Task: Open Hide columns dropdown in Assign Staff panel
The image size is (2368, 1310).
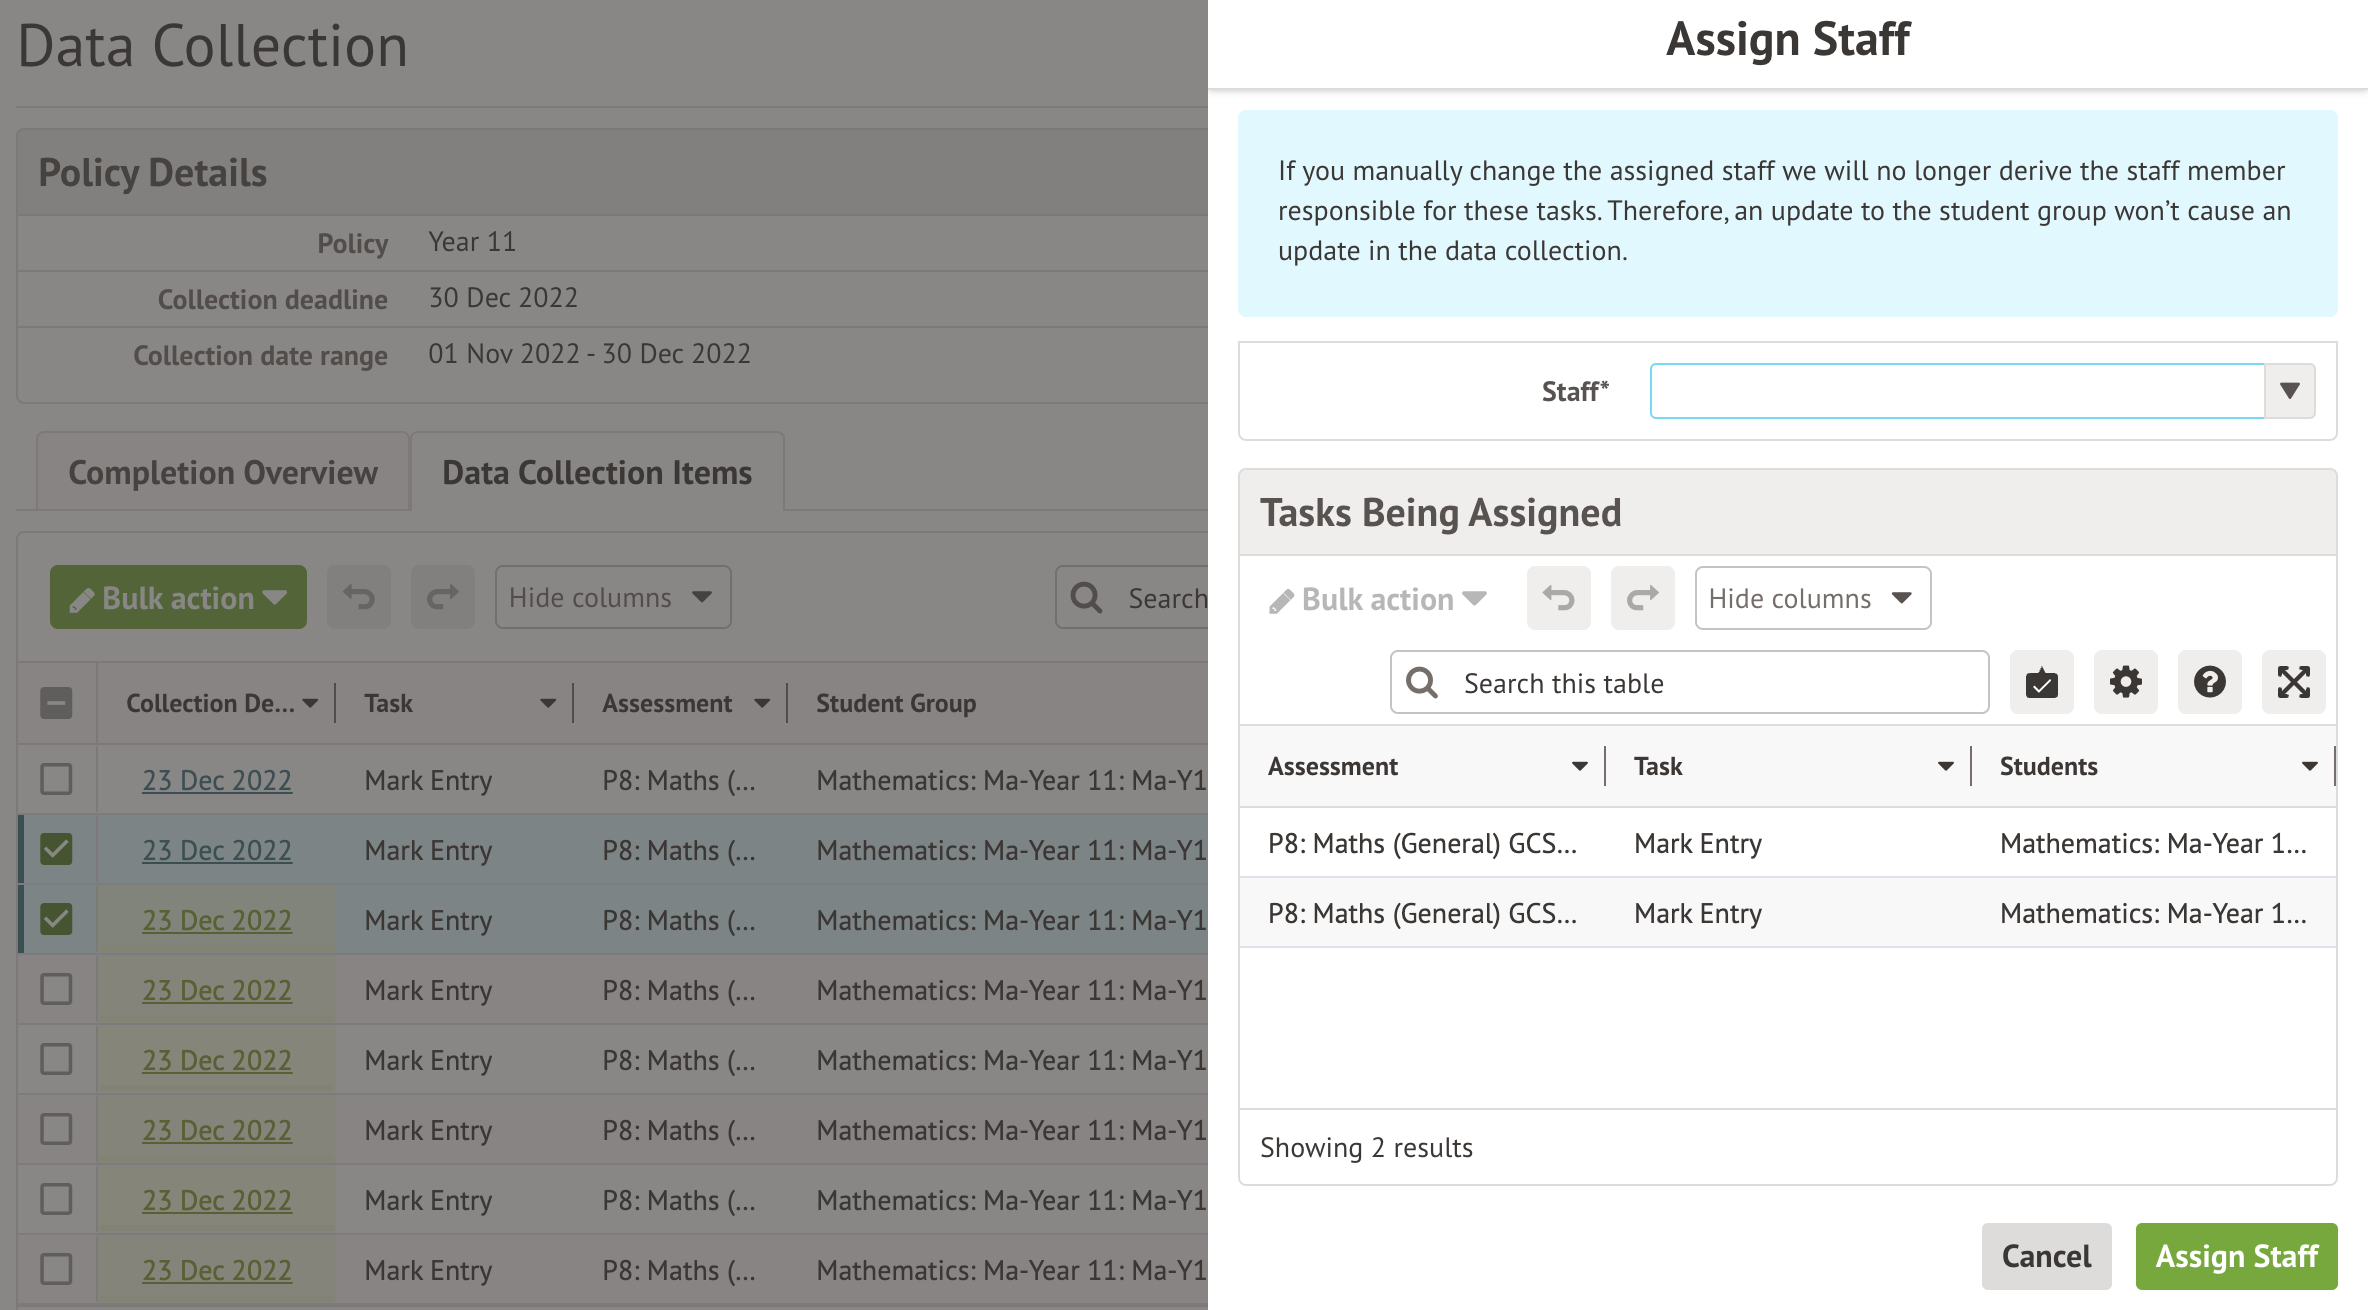Action: tap(1812, 599)
